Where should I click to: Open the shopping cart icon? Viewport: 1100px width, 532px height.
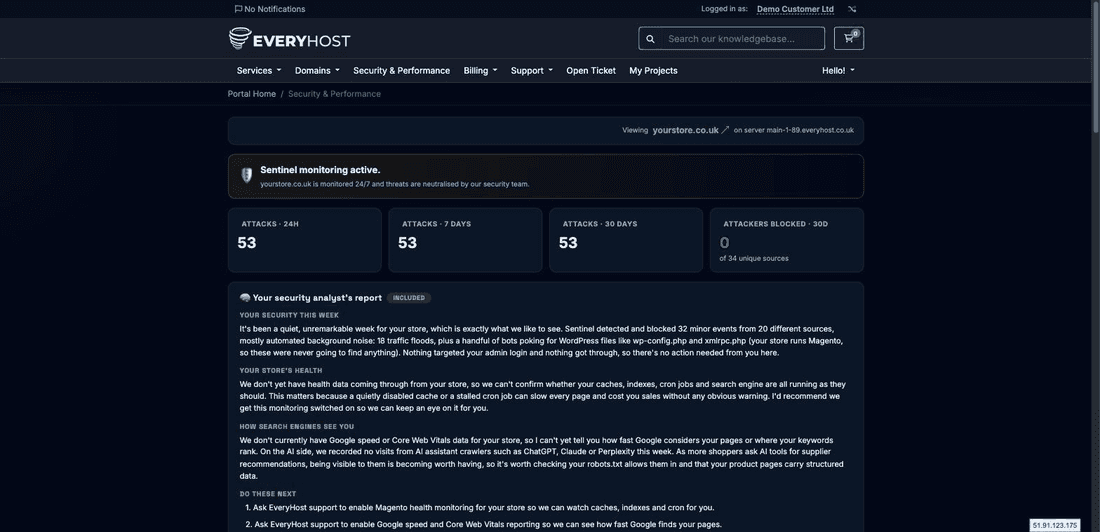(x=849, y=39)
